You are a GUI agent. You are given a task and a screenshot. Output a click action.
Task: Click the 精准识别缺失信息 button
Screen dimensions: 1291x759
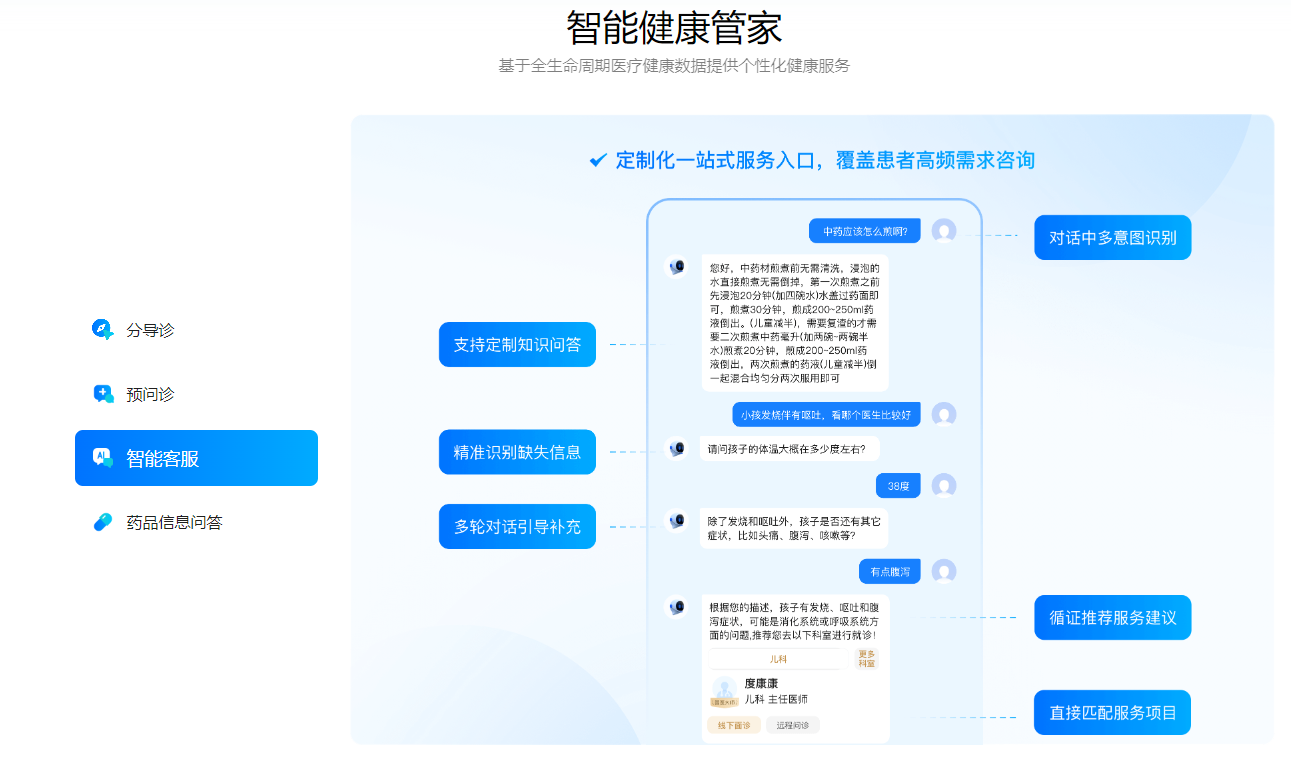coord(517,452)
